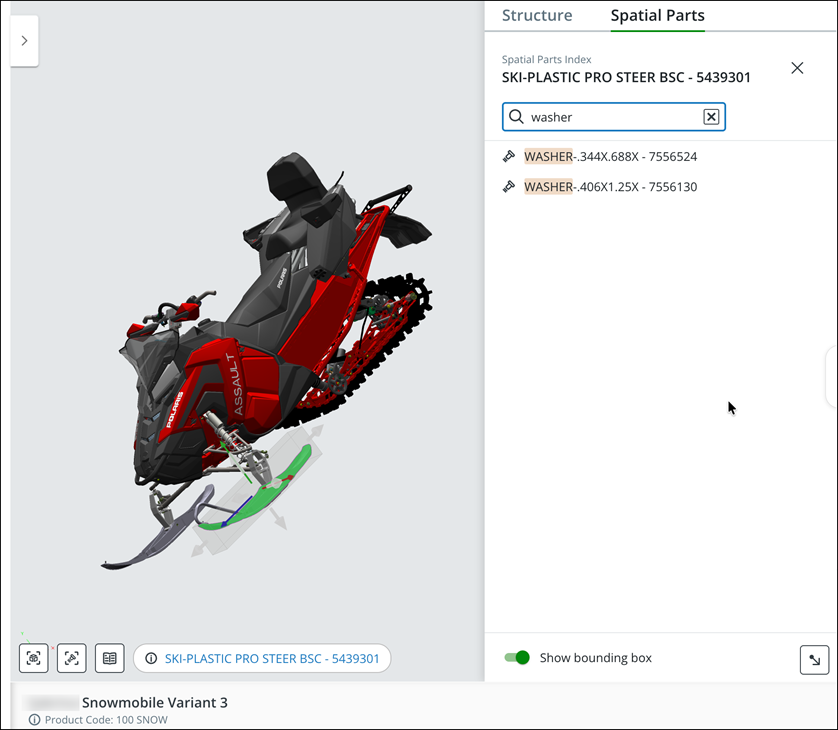
Task: Click info icon in selected part pill
Action: (151, 658)
